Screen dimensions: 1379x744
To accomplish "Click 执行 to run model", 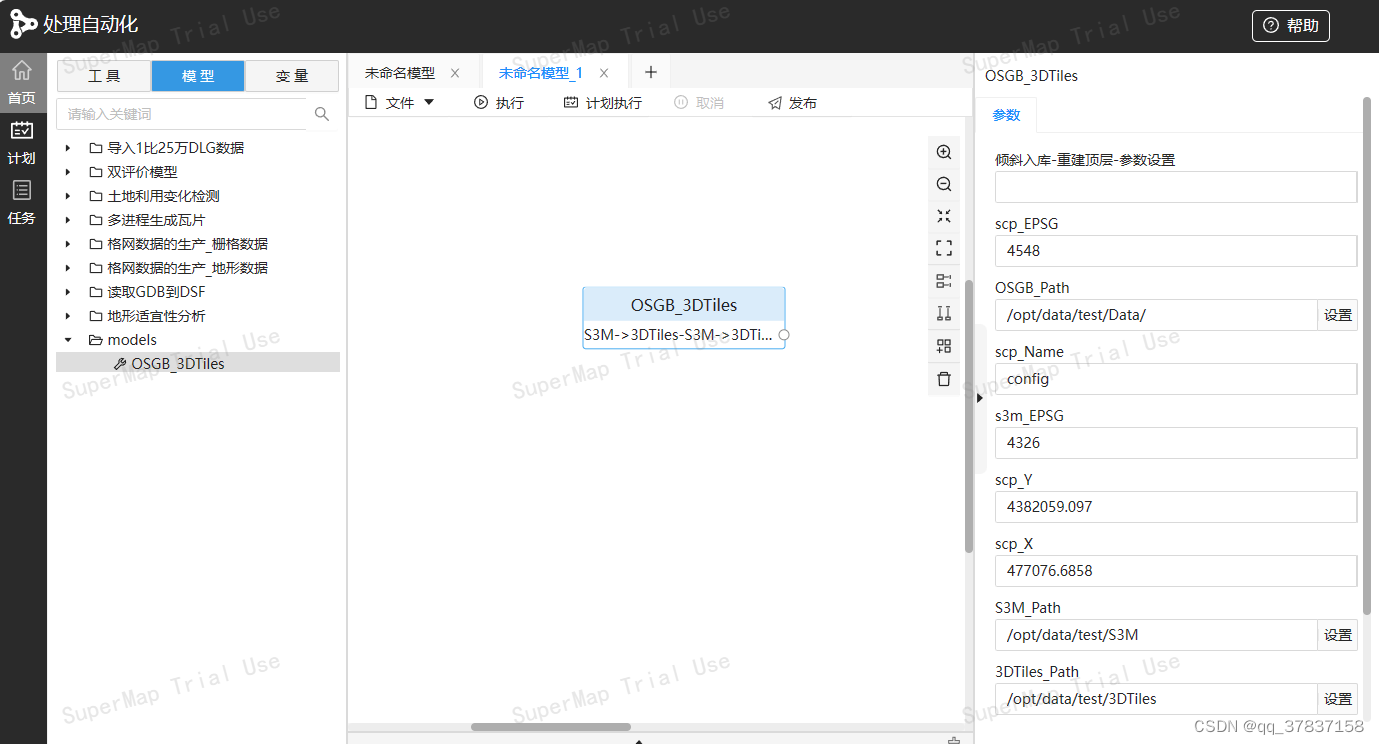I will [x=499, y=103].
